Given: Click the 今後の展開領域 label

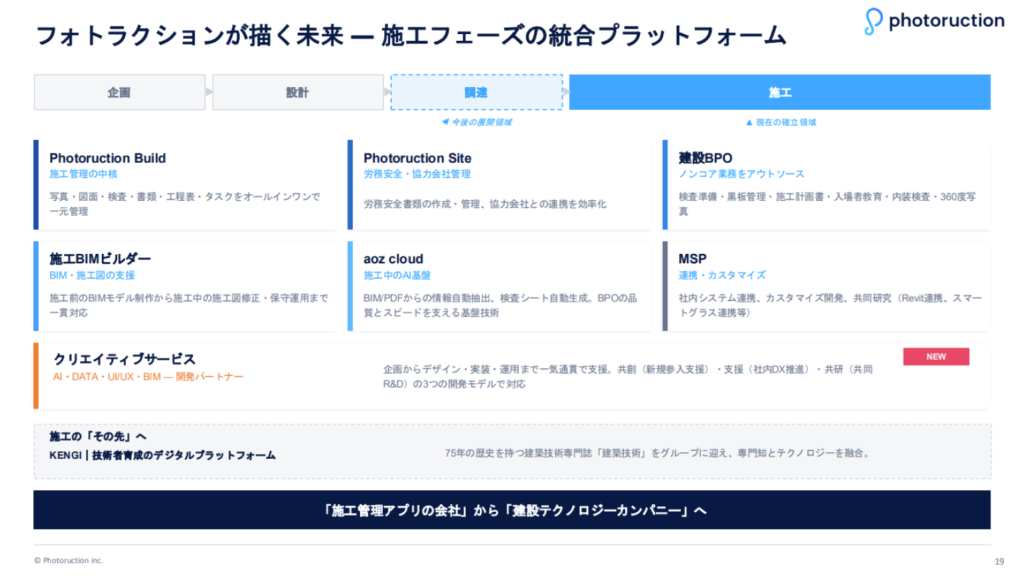Looking at the screenshot, I should (477, 122).
